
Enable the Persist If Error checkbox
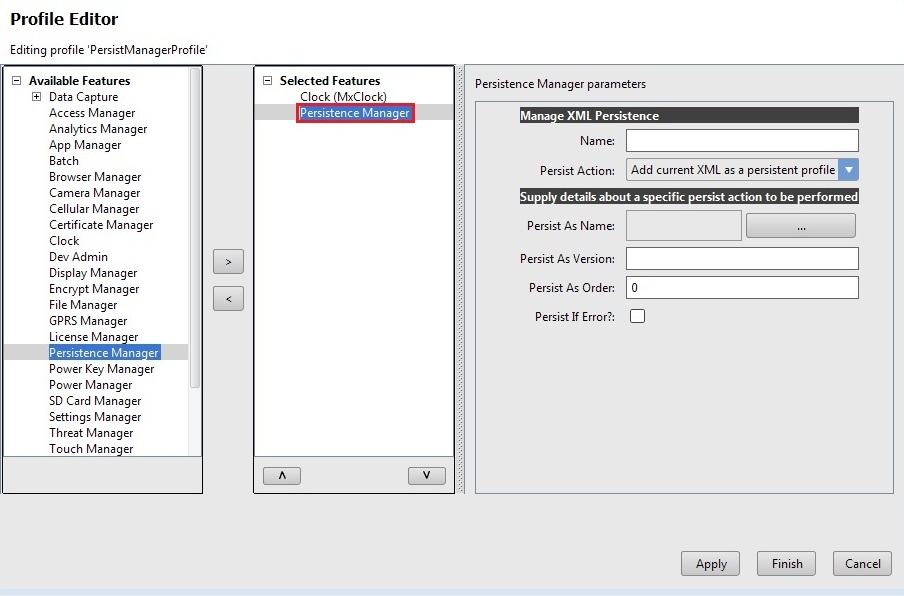pyautogui.click(x=637, y=317)
